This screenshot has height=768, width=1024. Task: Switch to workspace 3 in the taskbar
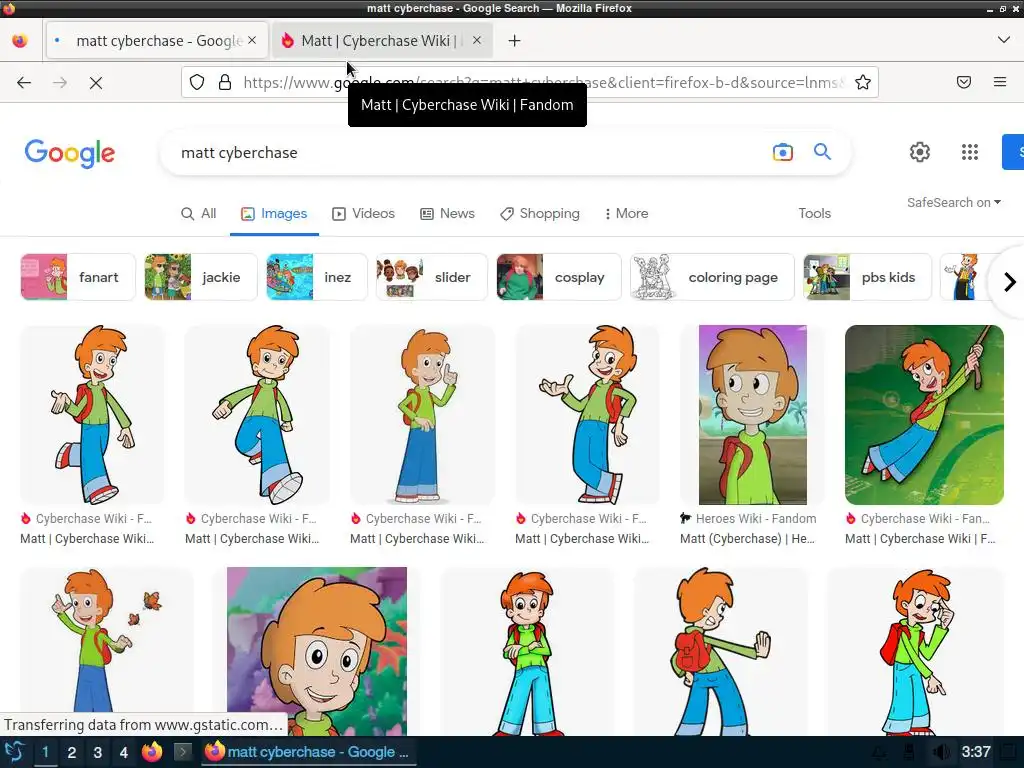click(x=97, y=752)
